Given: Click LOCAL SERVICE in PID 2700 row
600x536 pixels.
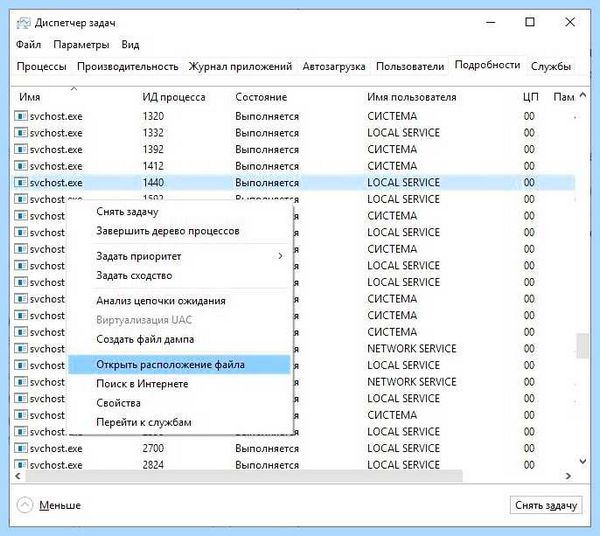Looking at the screenshot, I should tap(403, 448).
